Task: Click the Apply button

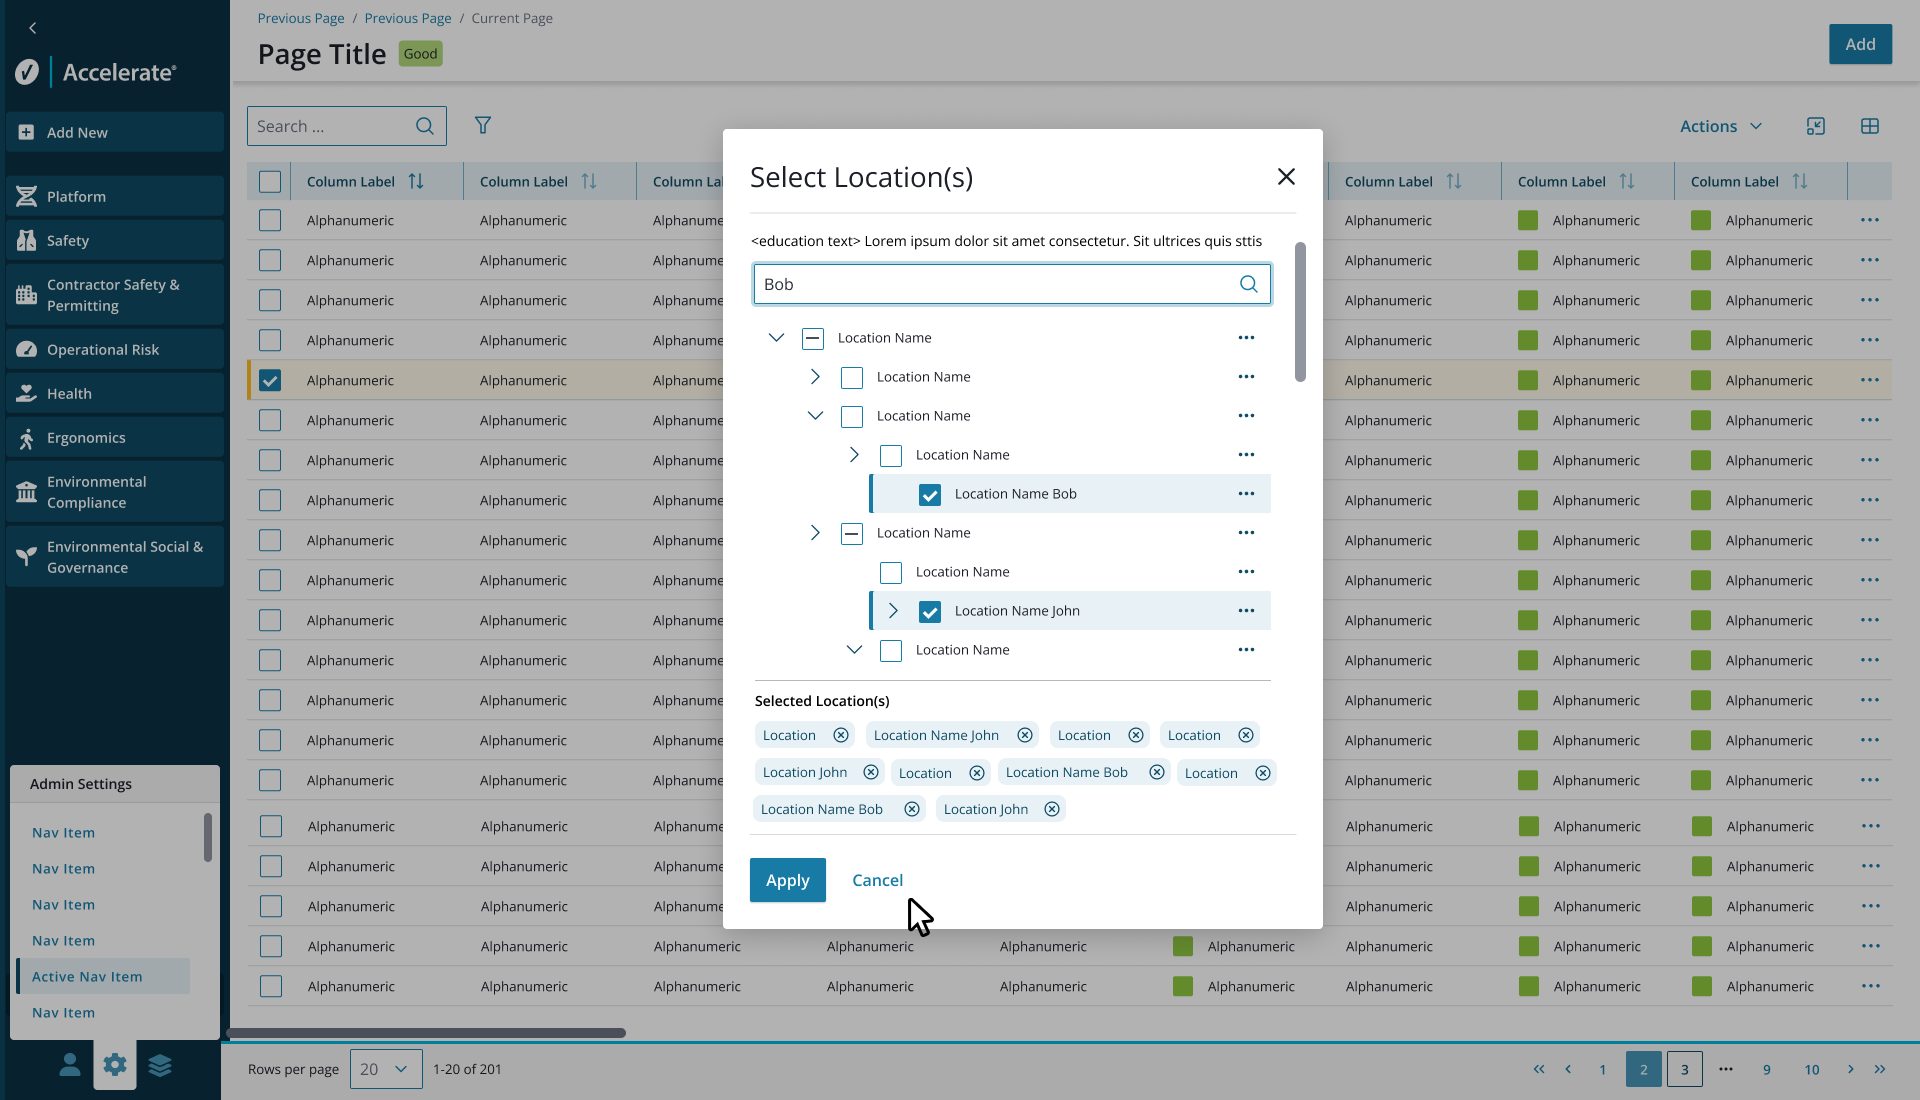Action: pyautogui.click(x=788, y=880)
